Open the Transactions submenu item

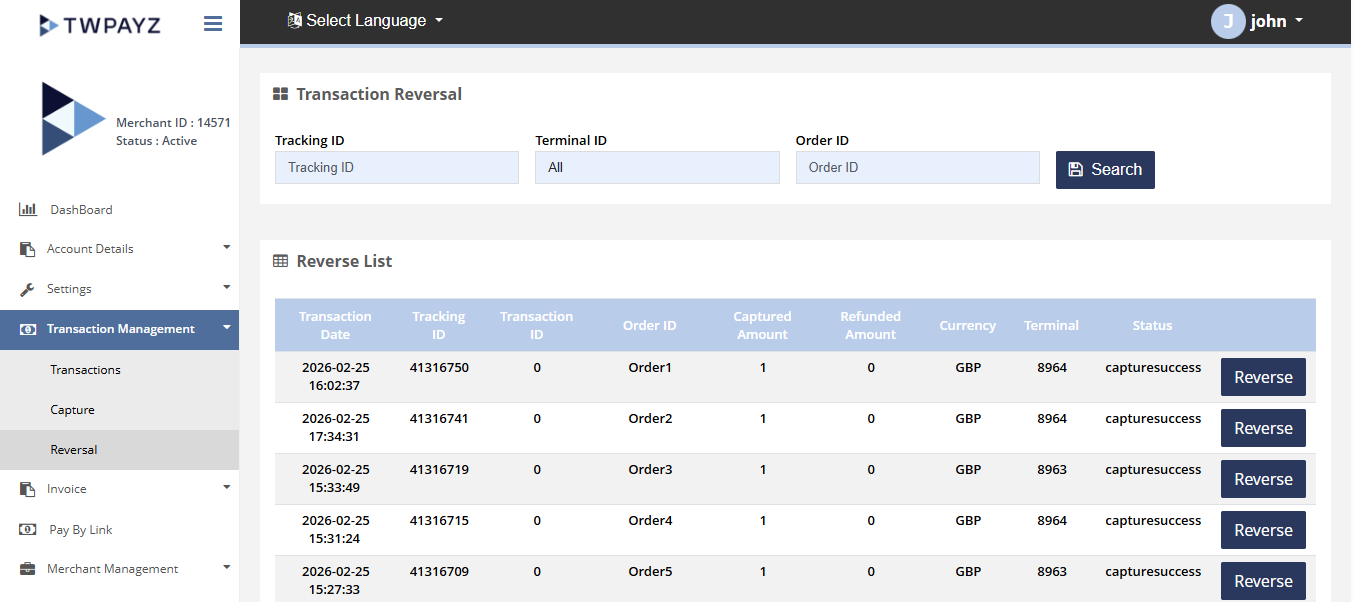pos(86,370)
